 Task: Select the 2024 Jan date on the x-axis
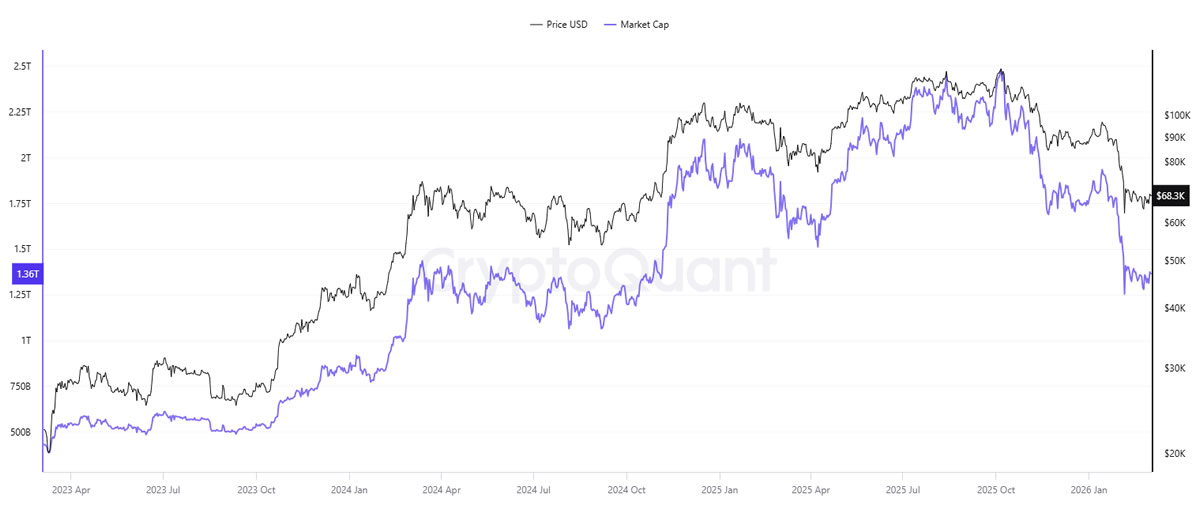point(347,491)
